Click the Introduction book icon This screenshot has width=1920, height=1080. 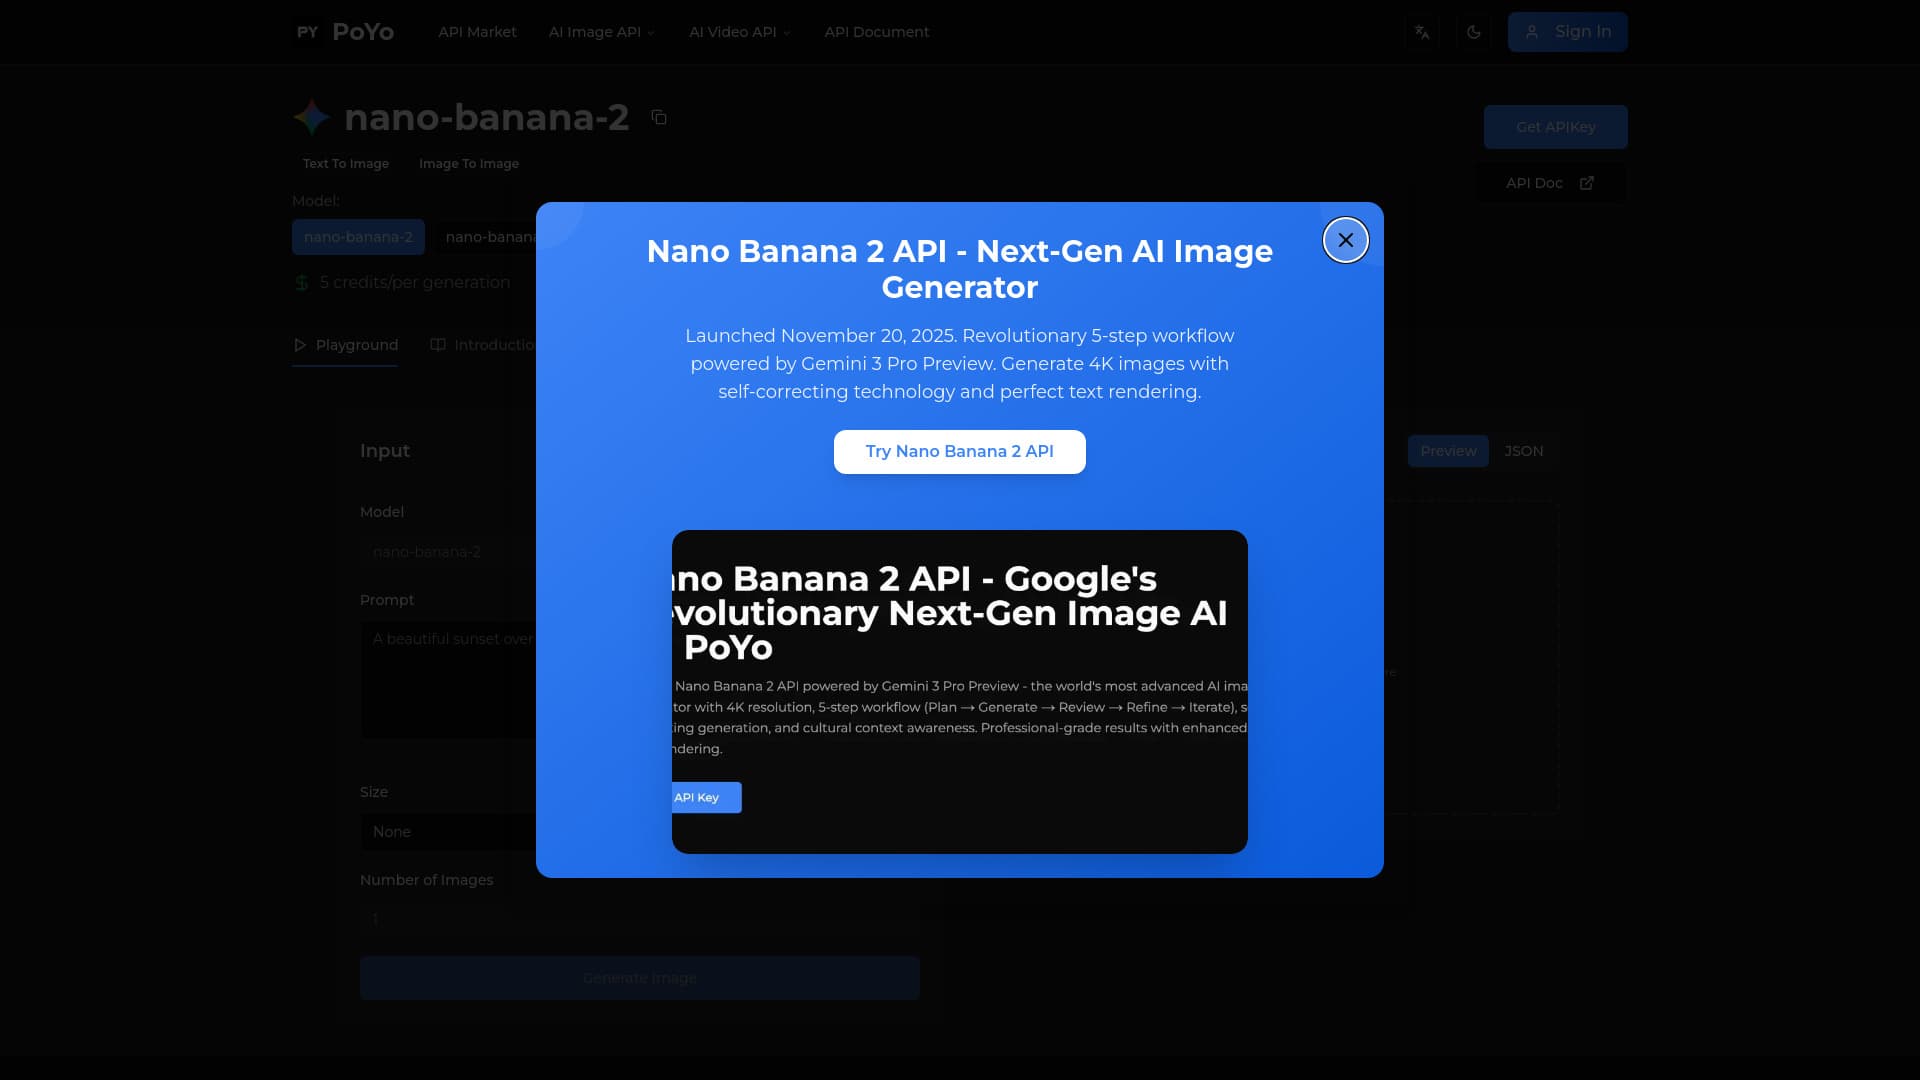pyautogui.click(x=438, y=345)
